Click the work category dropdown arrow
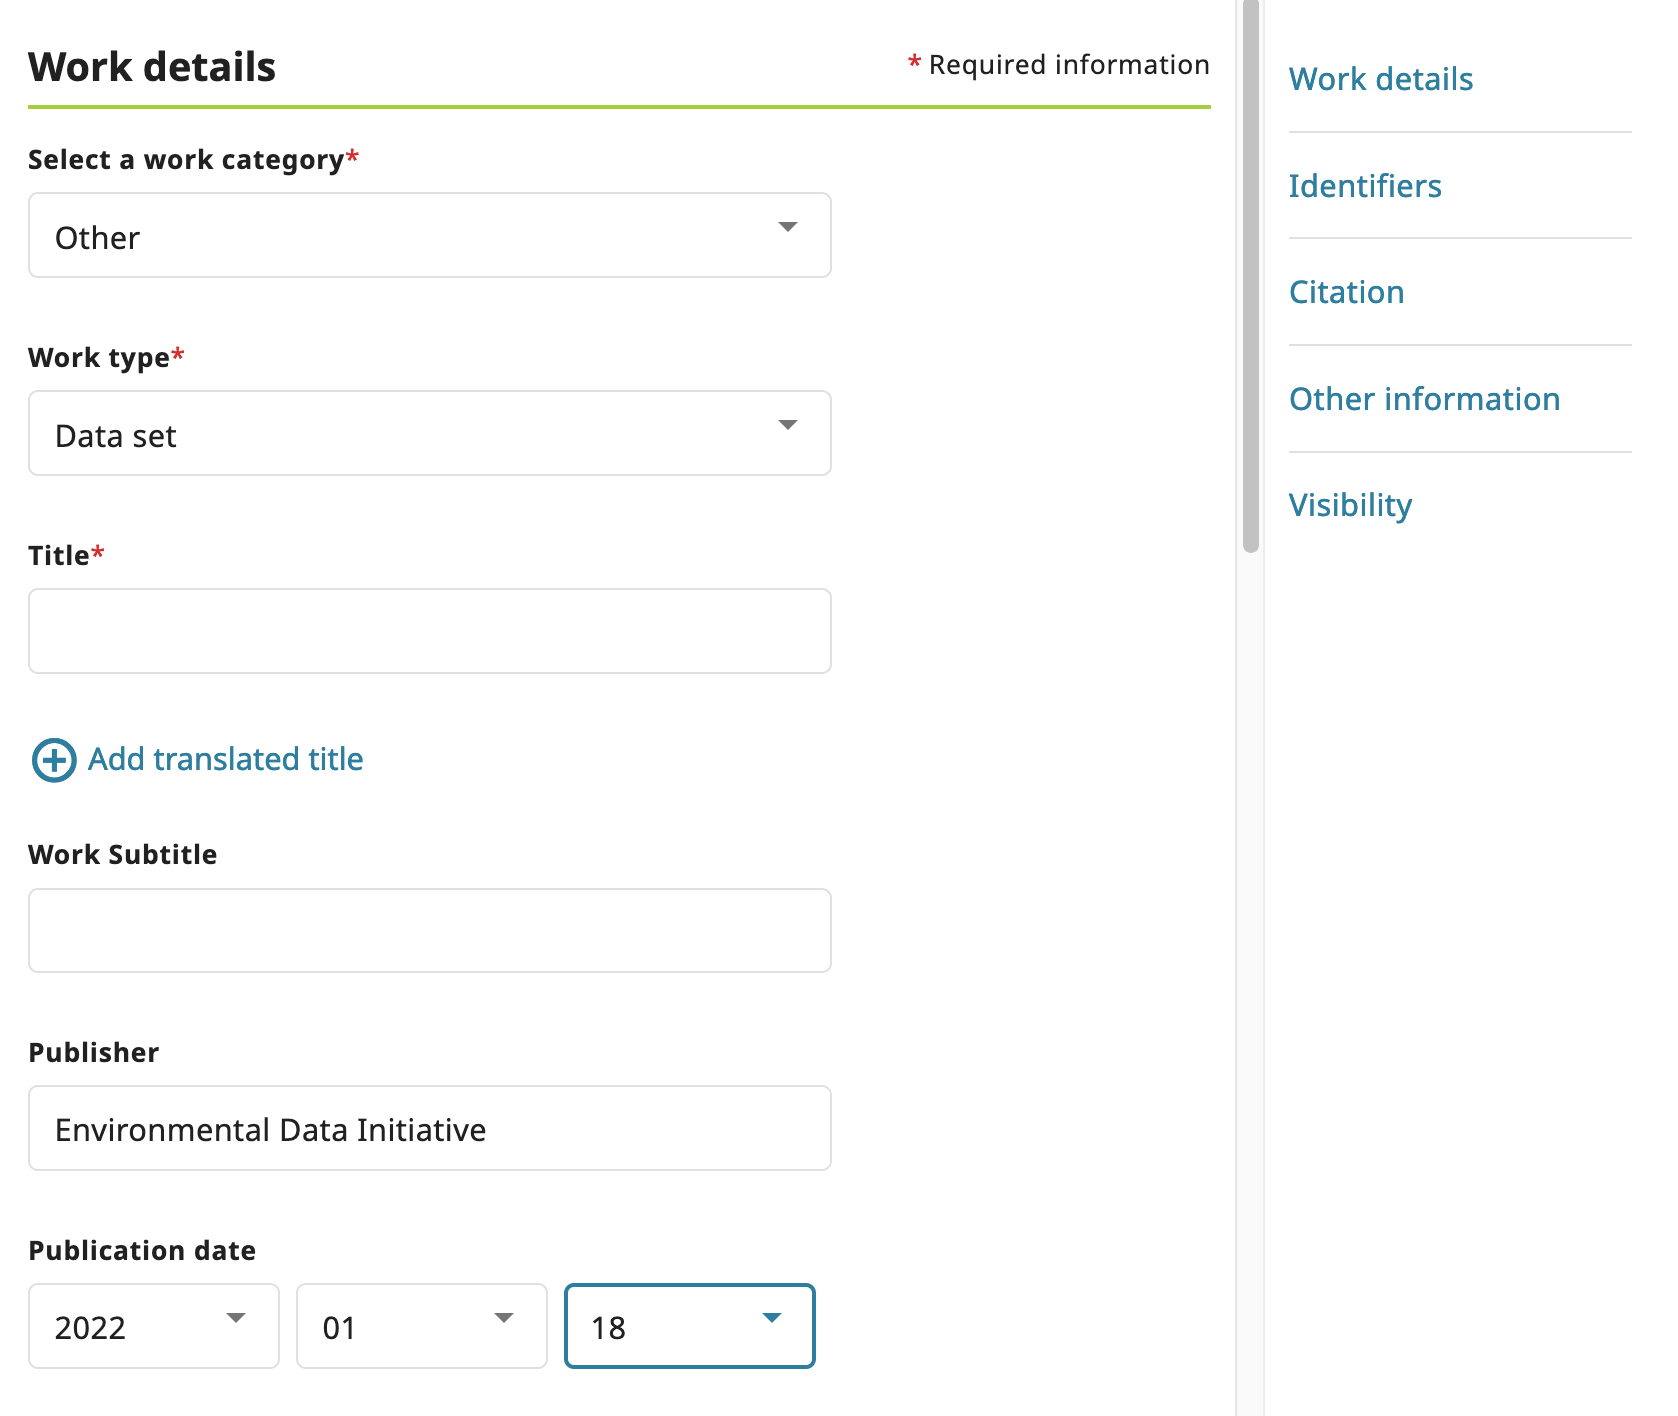The image size is (1678, 1416). (x=788, y=227)
